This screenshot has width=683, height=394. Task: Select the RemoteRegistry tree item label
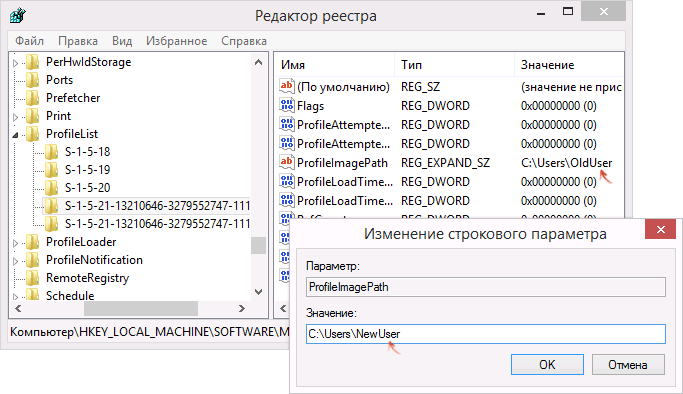(x=88, y=278)
